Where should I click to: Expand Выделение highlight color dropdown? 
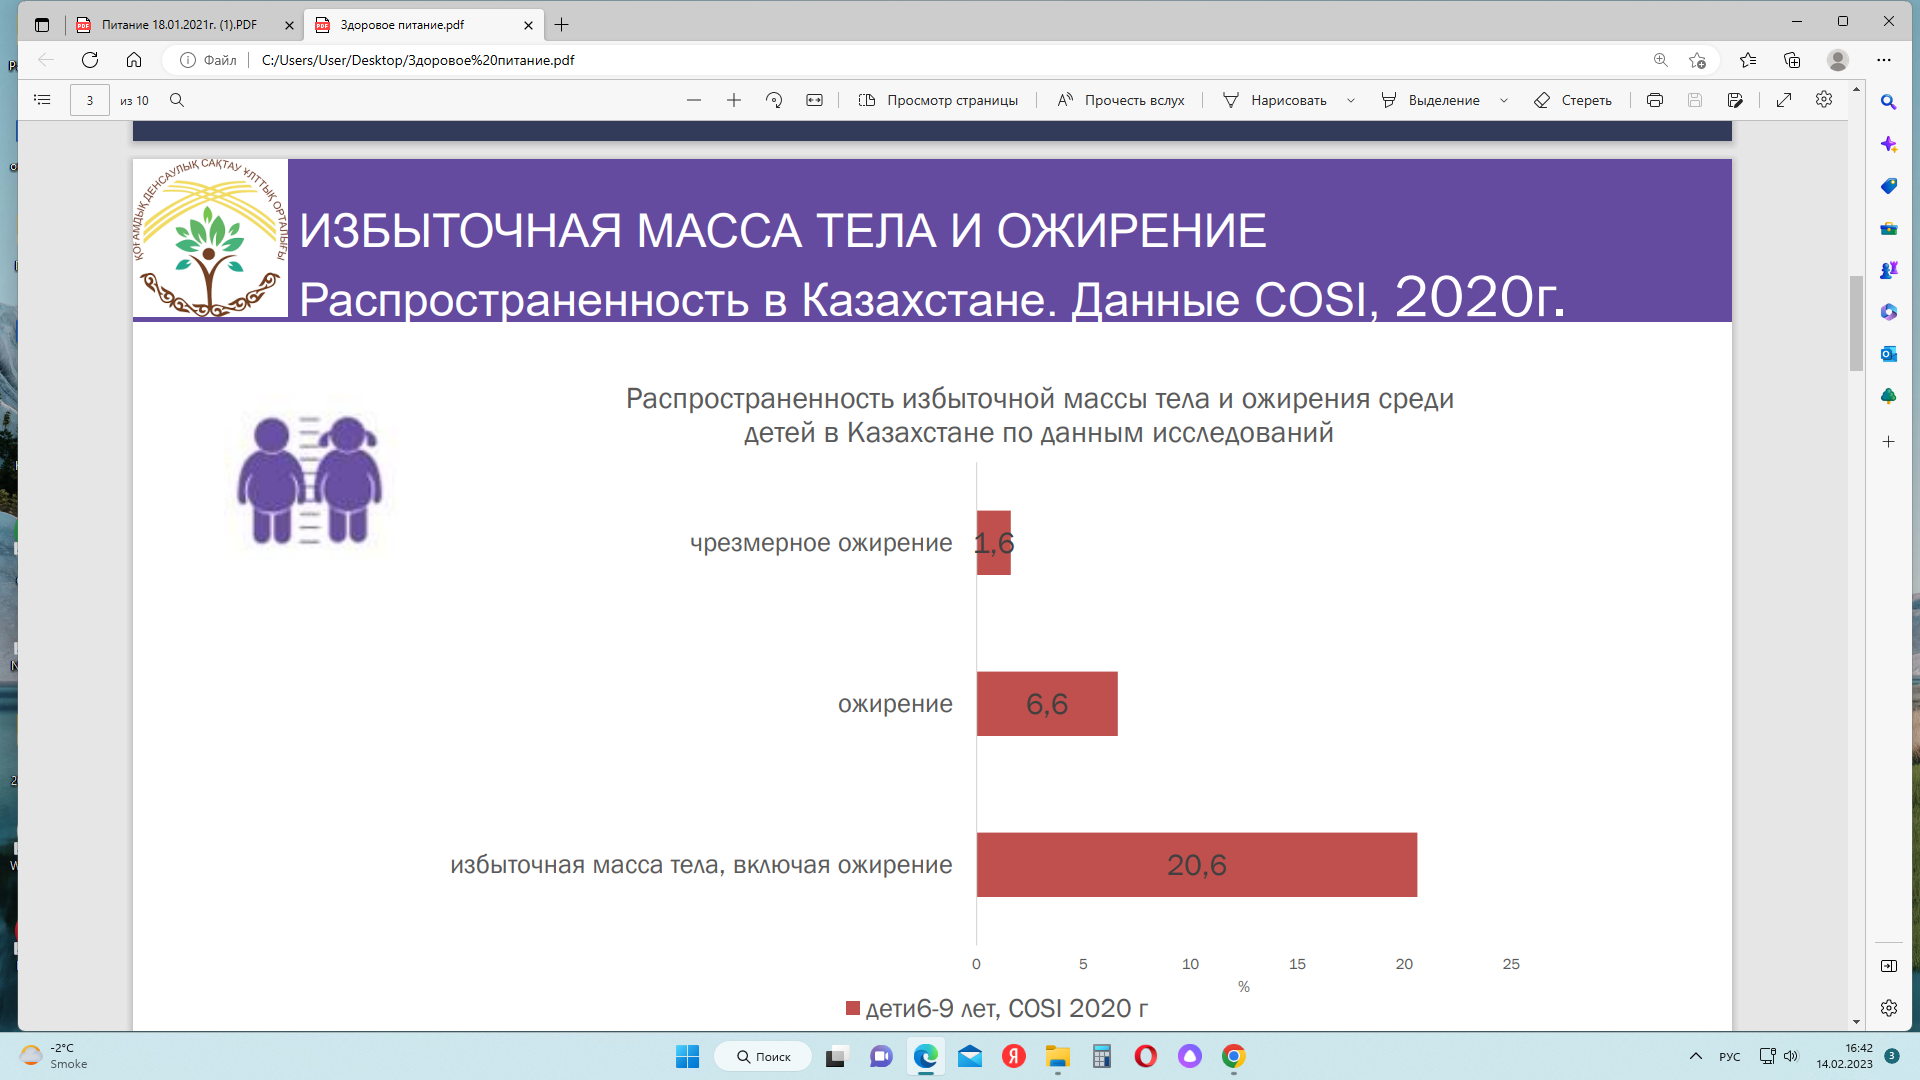point(1504,100)
